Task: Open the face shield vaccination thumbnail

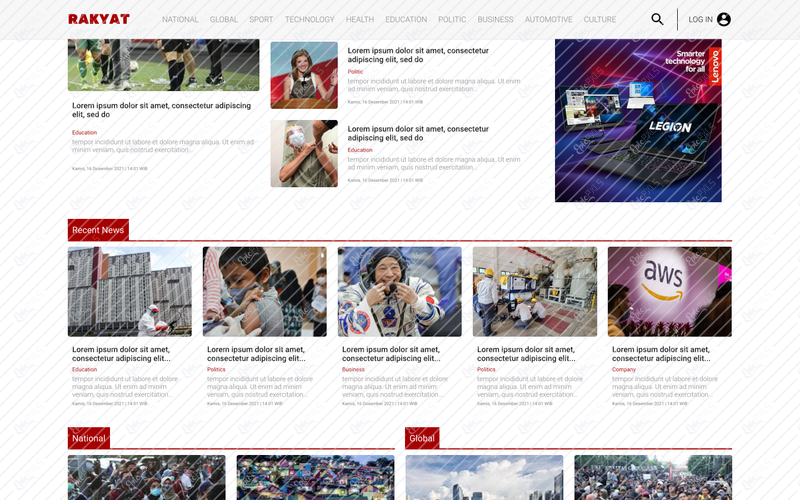Action: (304, 154)
